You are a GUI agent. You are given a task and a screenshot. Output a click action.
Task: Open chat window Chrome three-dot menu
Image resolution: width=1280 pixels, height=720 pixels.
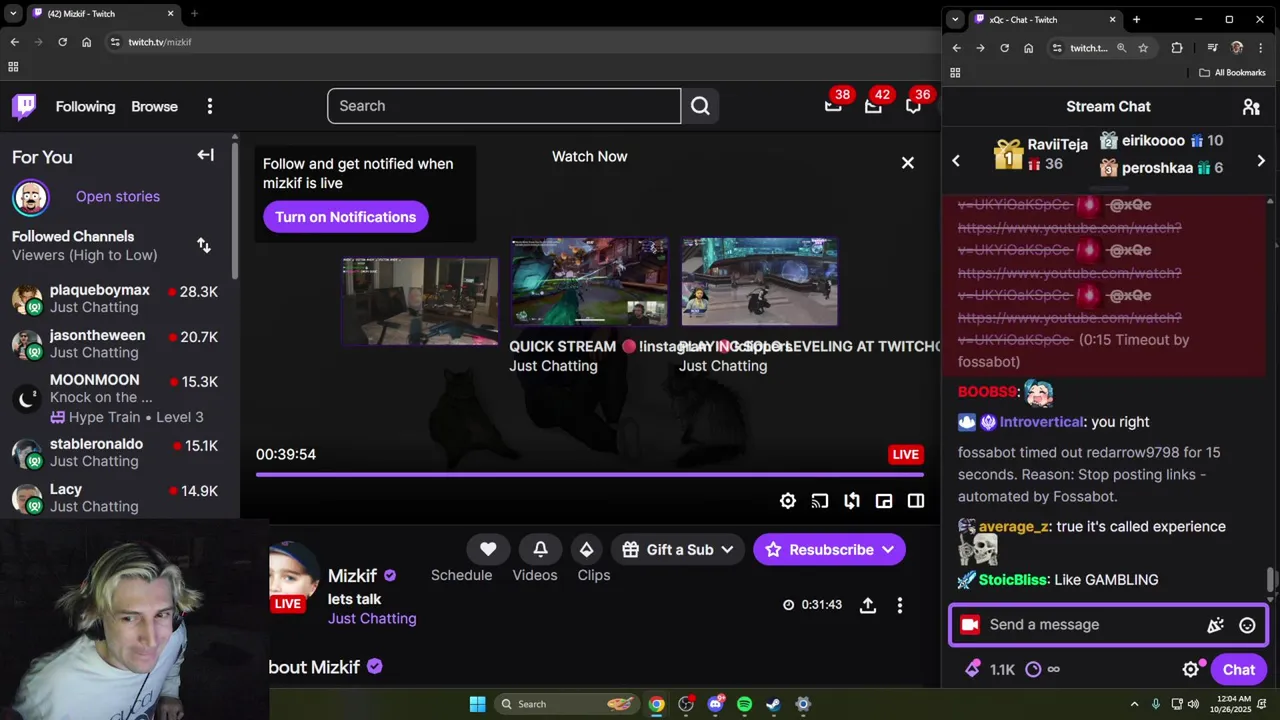tap(1260, 48)
